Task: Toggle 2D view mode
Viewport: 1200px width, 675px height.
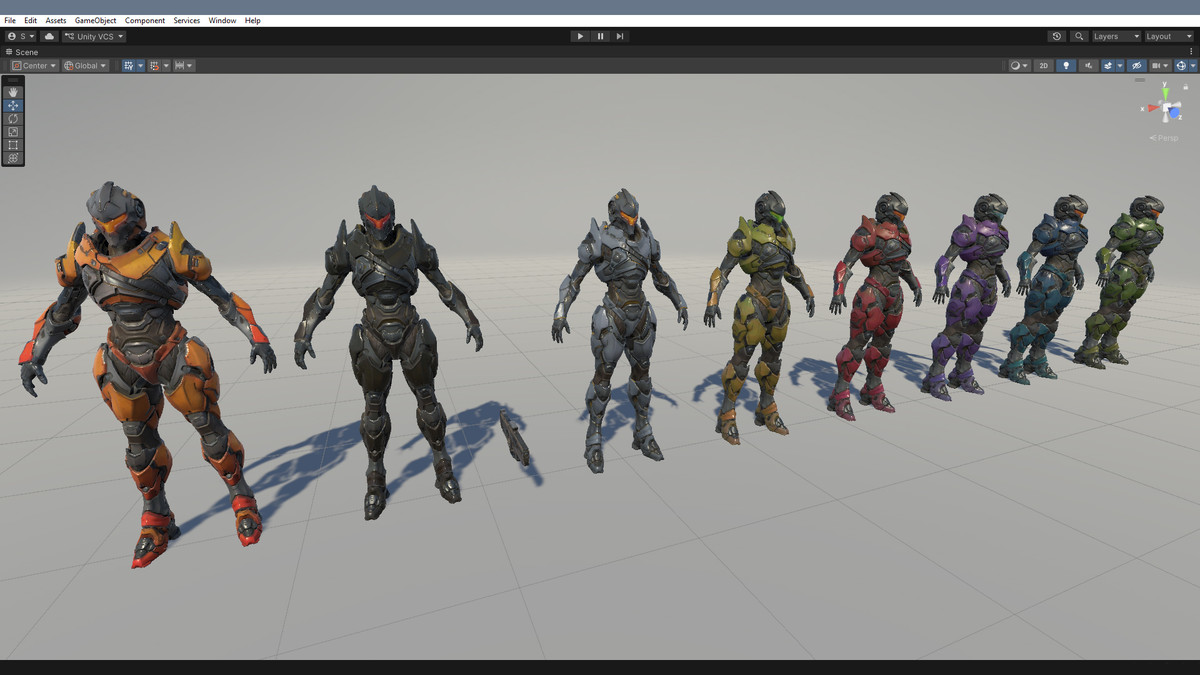Action: [x=1043, y=66]
